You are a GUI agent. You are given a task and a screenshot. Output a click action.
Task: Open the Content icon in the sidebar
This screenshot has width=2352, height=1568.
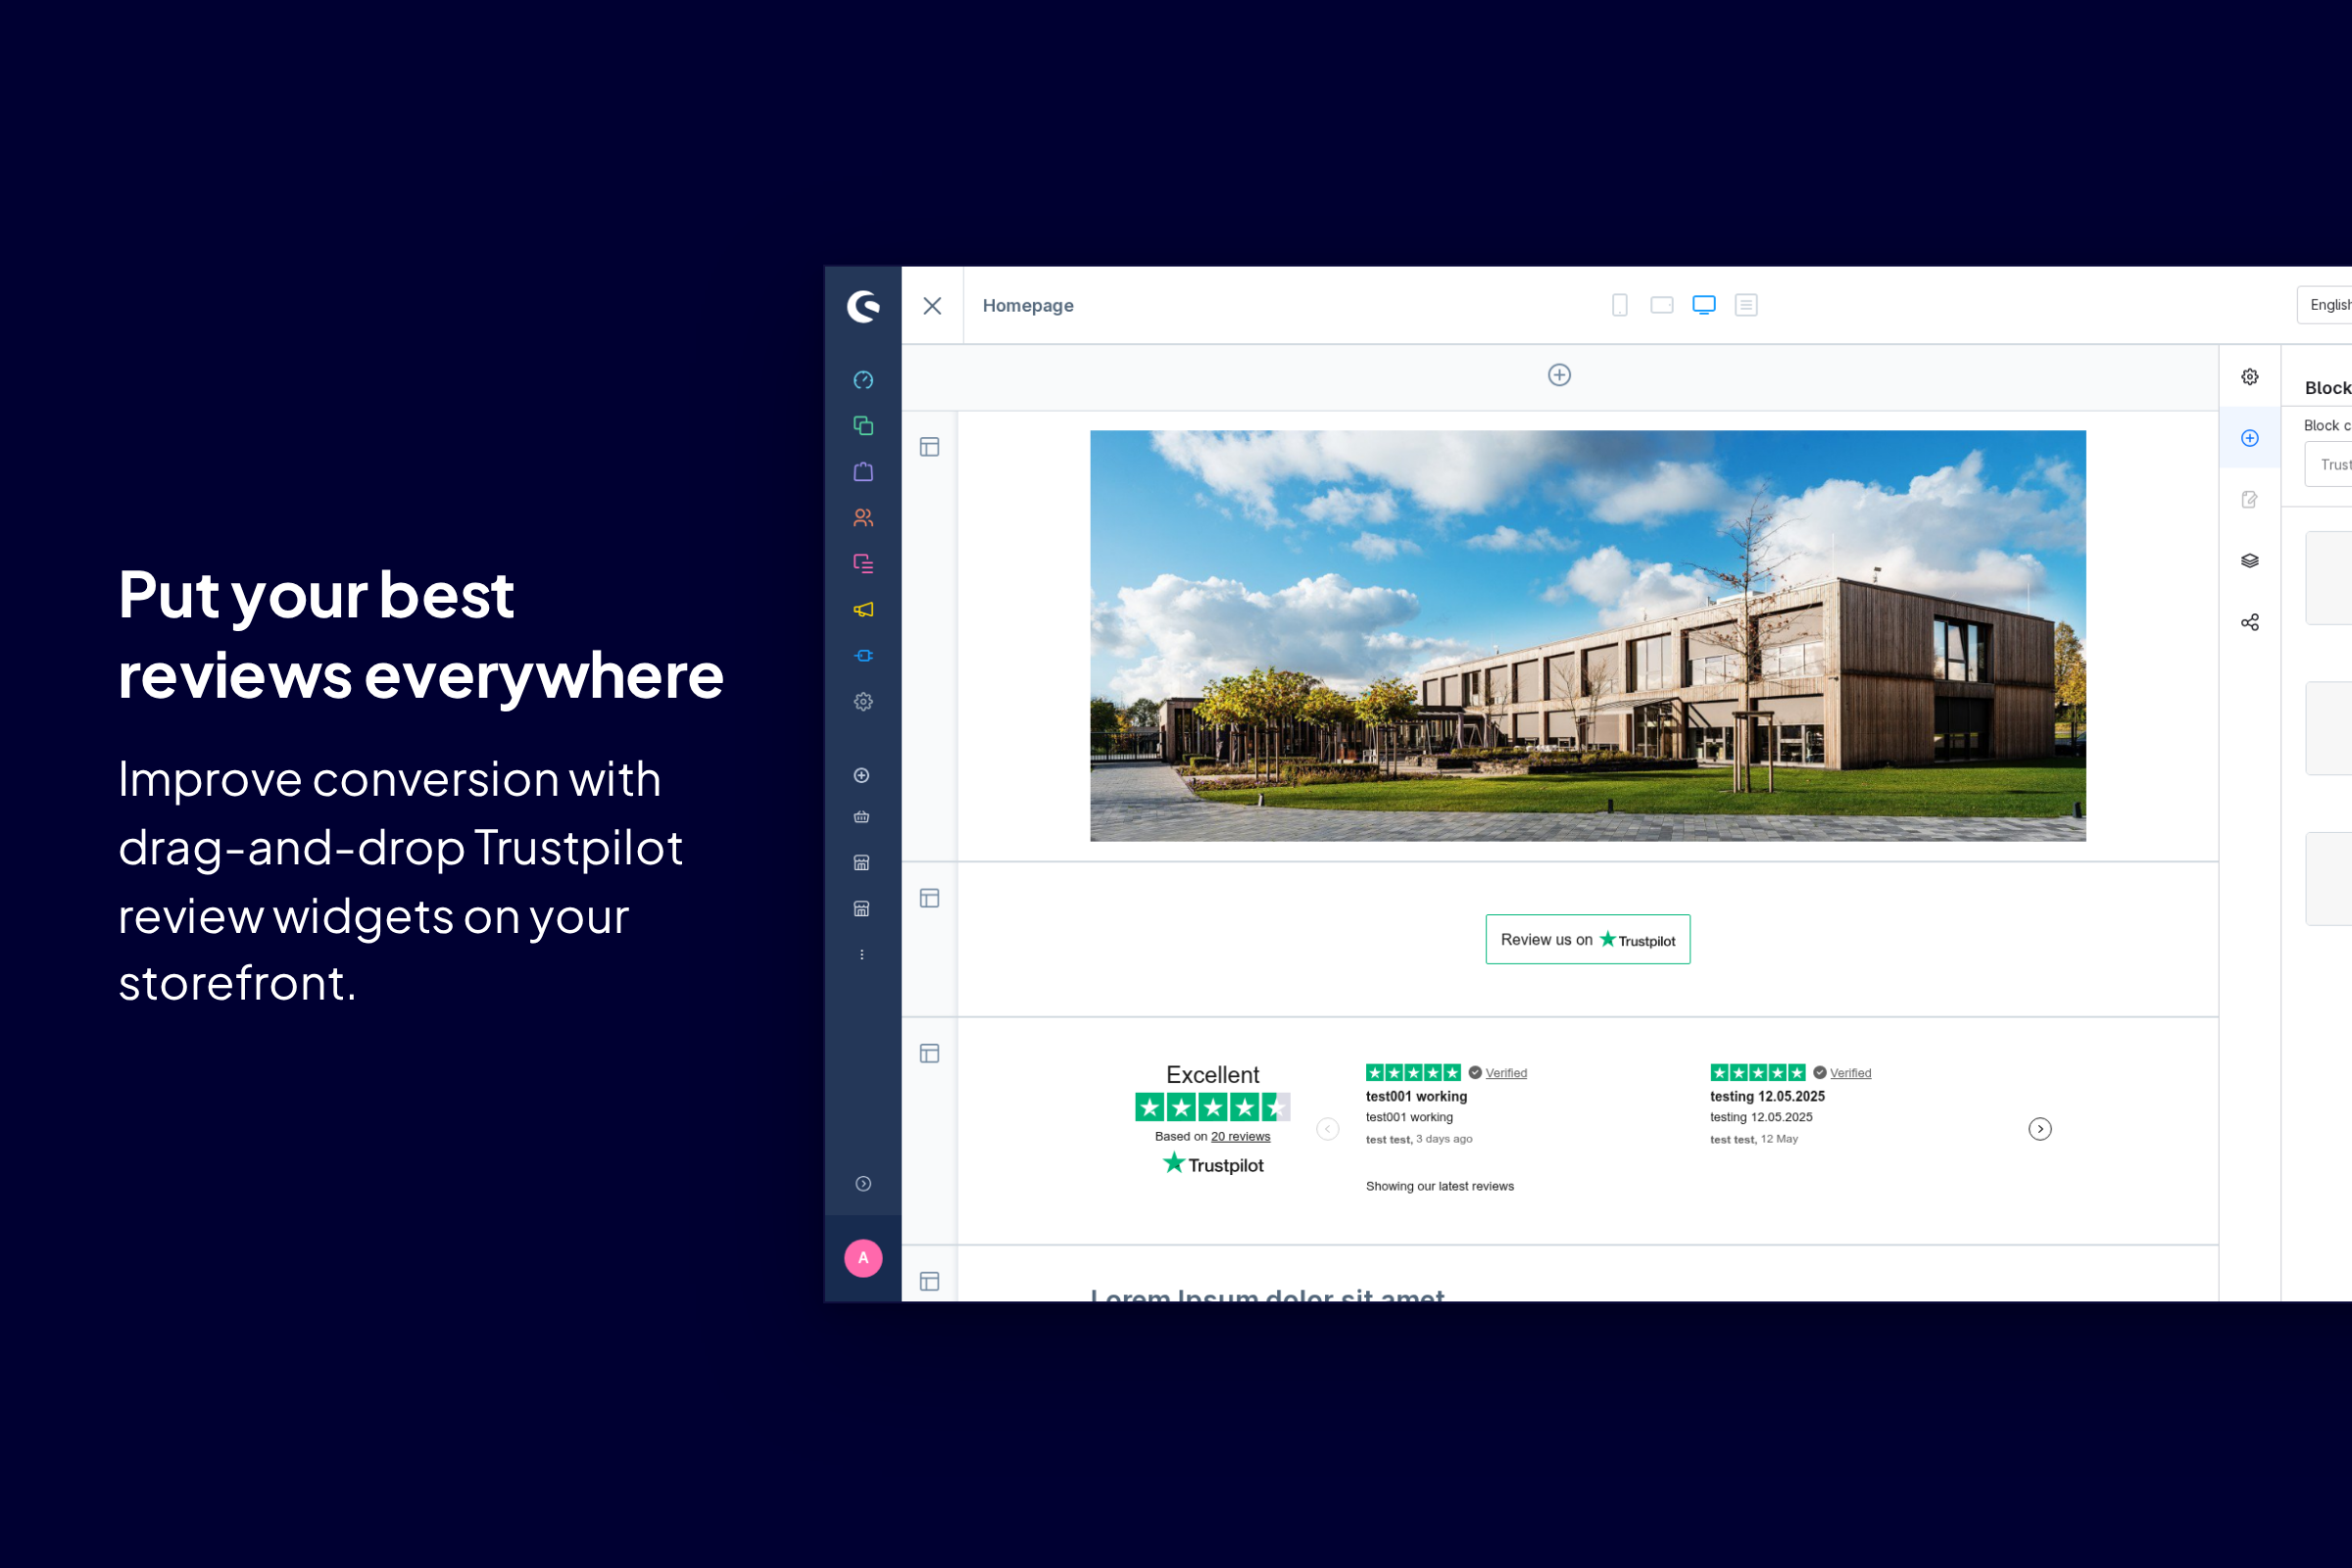click(862, 563)
